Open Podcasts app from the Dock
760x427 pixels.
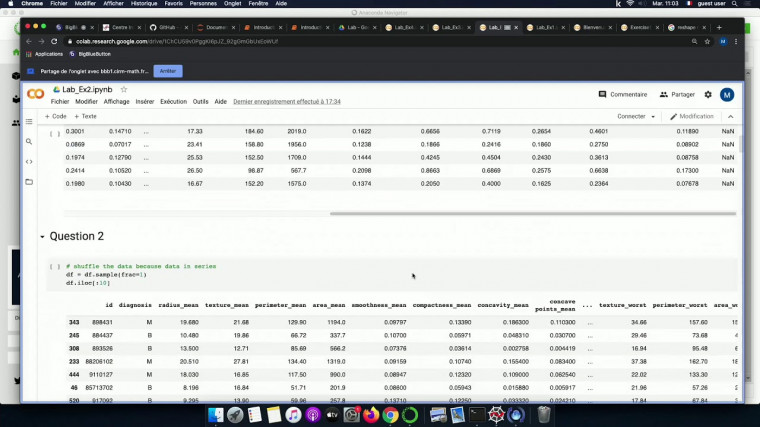pos(313,415)
